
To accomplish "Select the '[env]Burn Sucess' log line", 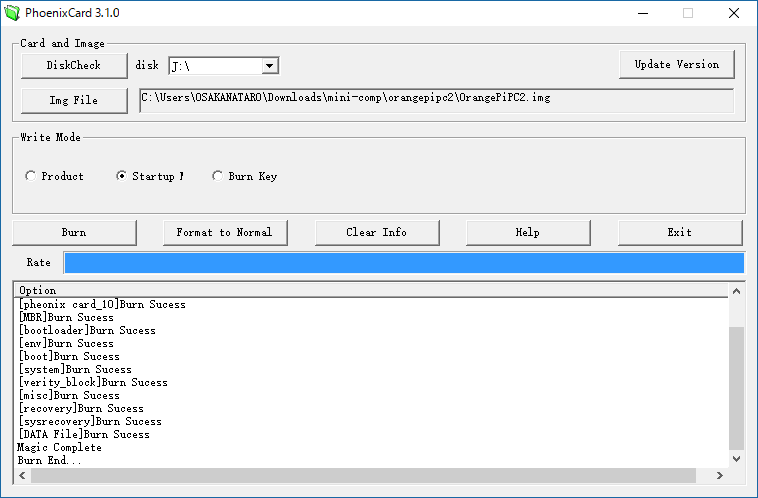I will tap(66, 344).
